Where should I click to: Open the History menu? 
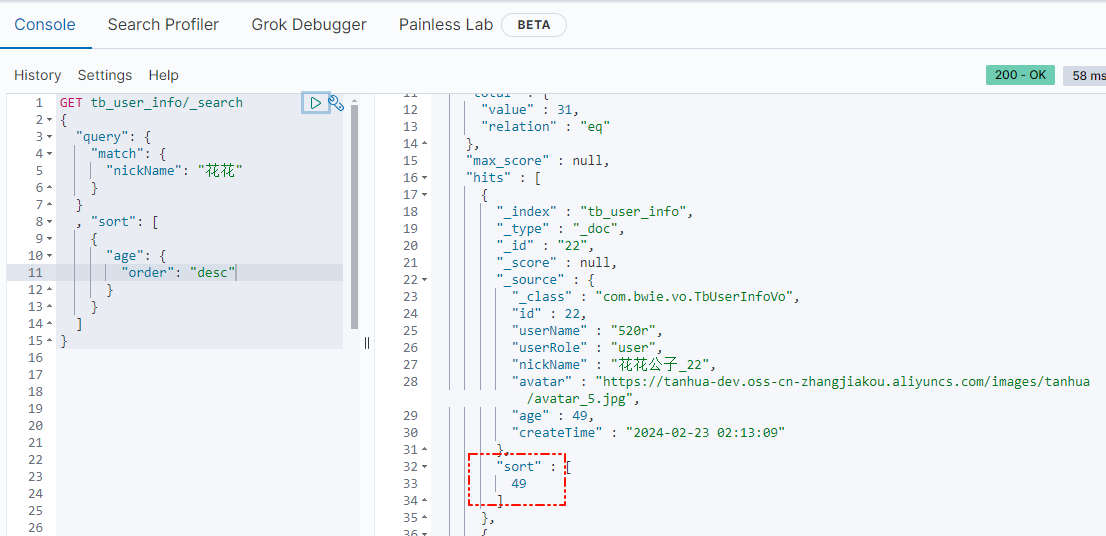pyautogui.click(x=37, y=75)
